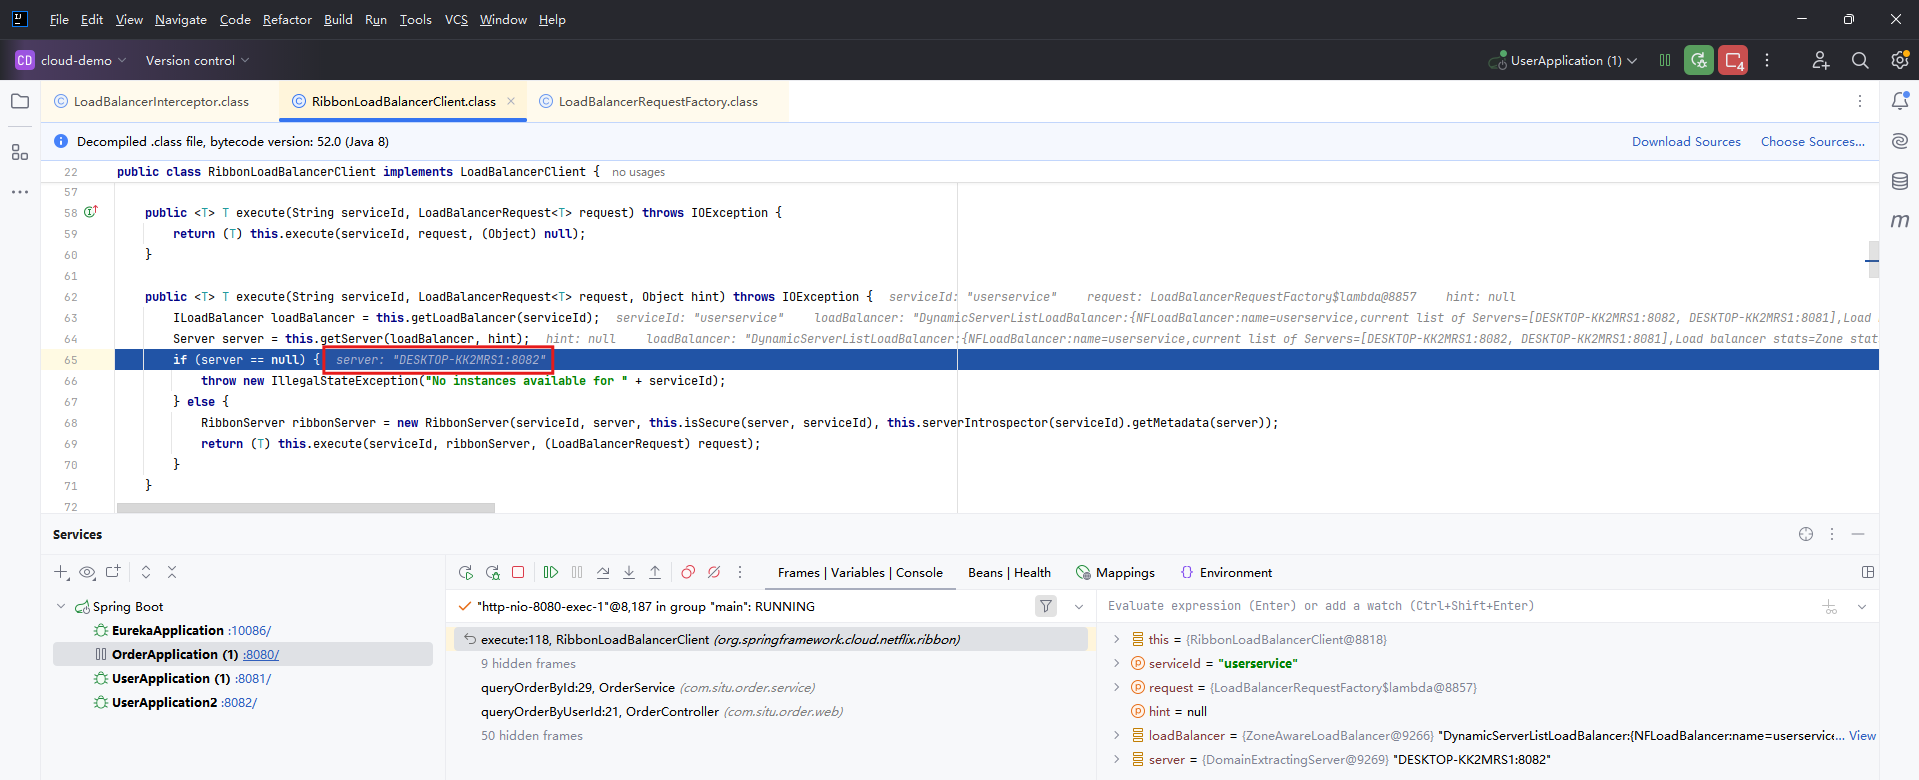The image size is (1919, 780).
Task: Switch to LoadBalancerInterceptor.class tab
Action: tap(160, 101)
